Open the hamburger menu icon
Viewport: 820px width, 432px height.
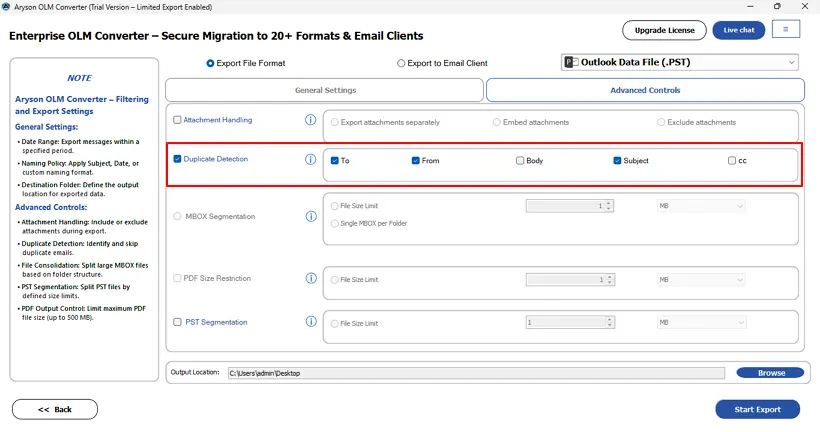(x=785, y=30)
